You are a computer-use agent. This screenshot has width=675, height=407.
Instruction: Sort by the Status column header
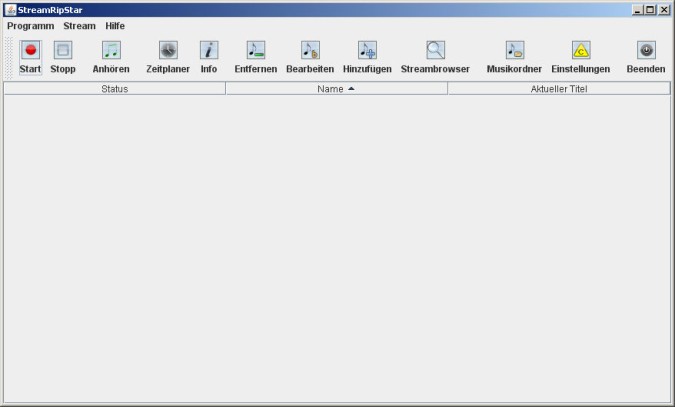pos(115,89)
